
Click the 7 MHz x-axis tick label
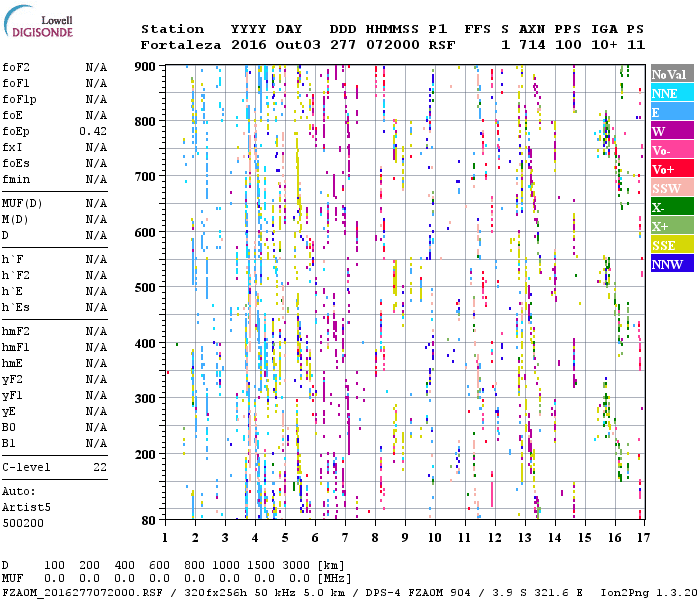click(x=345, y=538)
